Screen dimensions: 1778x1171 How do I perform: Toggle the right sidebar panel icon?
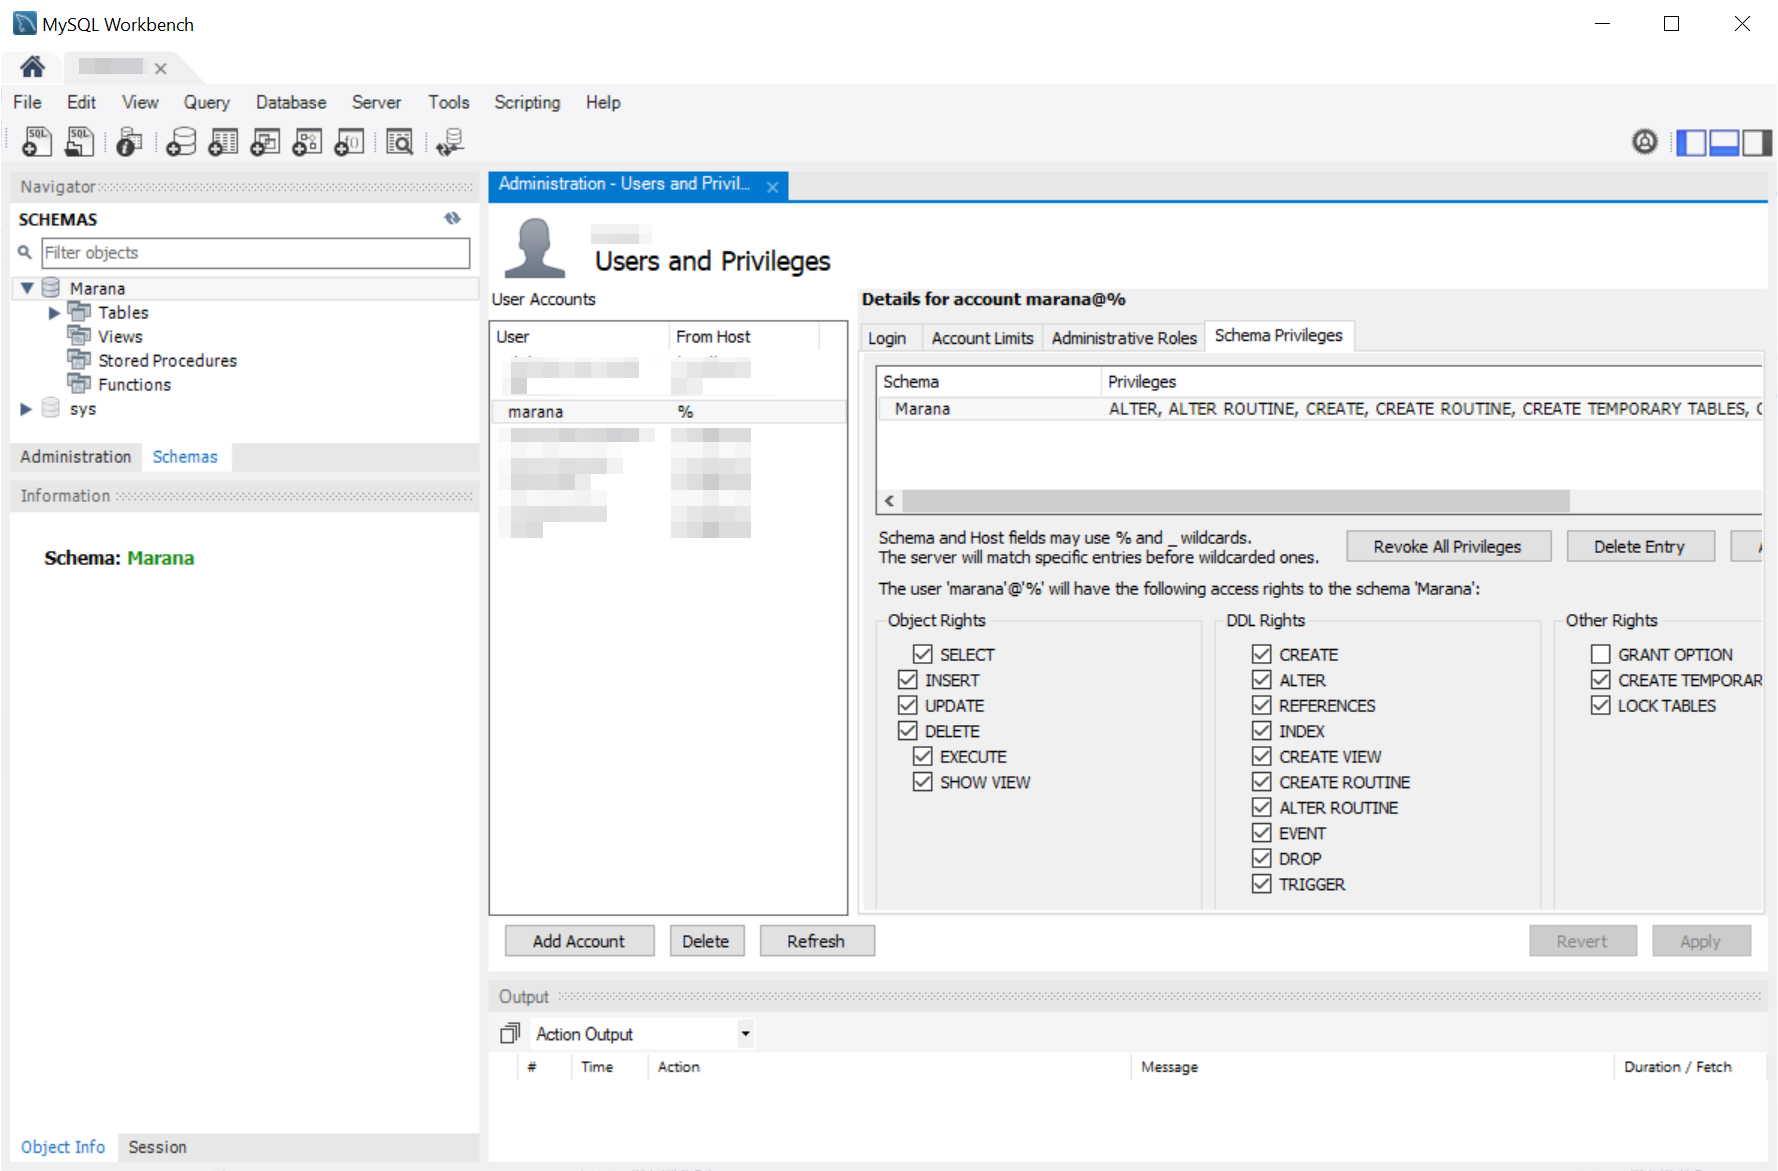1757,143
